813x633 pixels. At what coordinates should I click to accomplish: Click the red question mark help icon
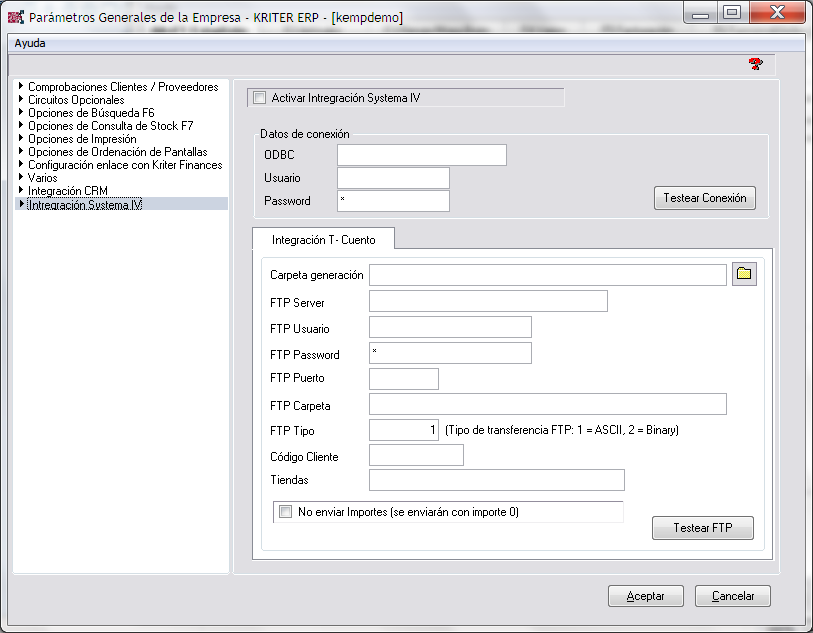pos(755,64)
